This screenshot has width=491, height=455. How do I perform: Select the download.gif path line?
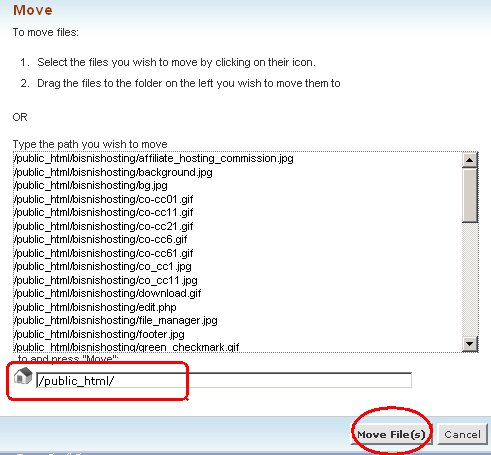click(107, 293)
